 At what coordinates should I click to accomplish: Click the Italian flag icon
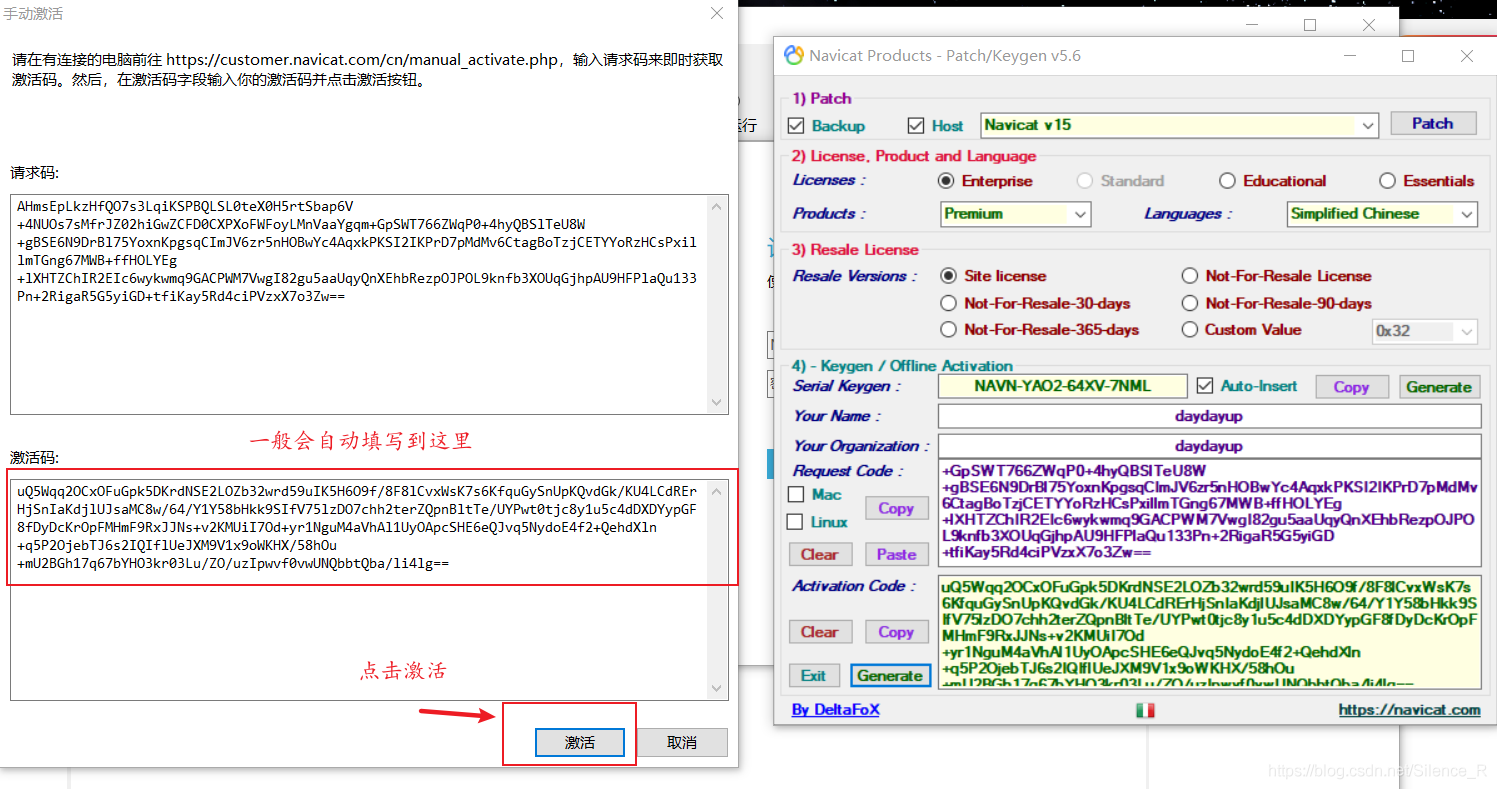[x=1145, y=710]
